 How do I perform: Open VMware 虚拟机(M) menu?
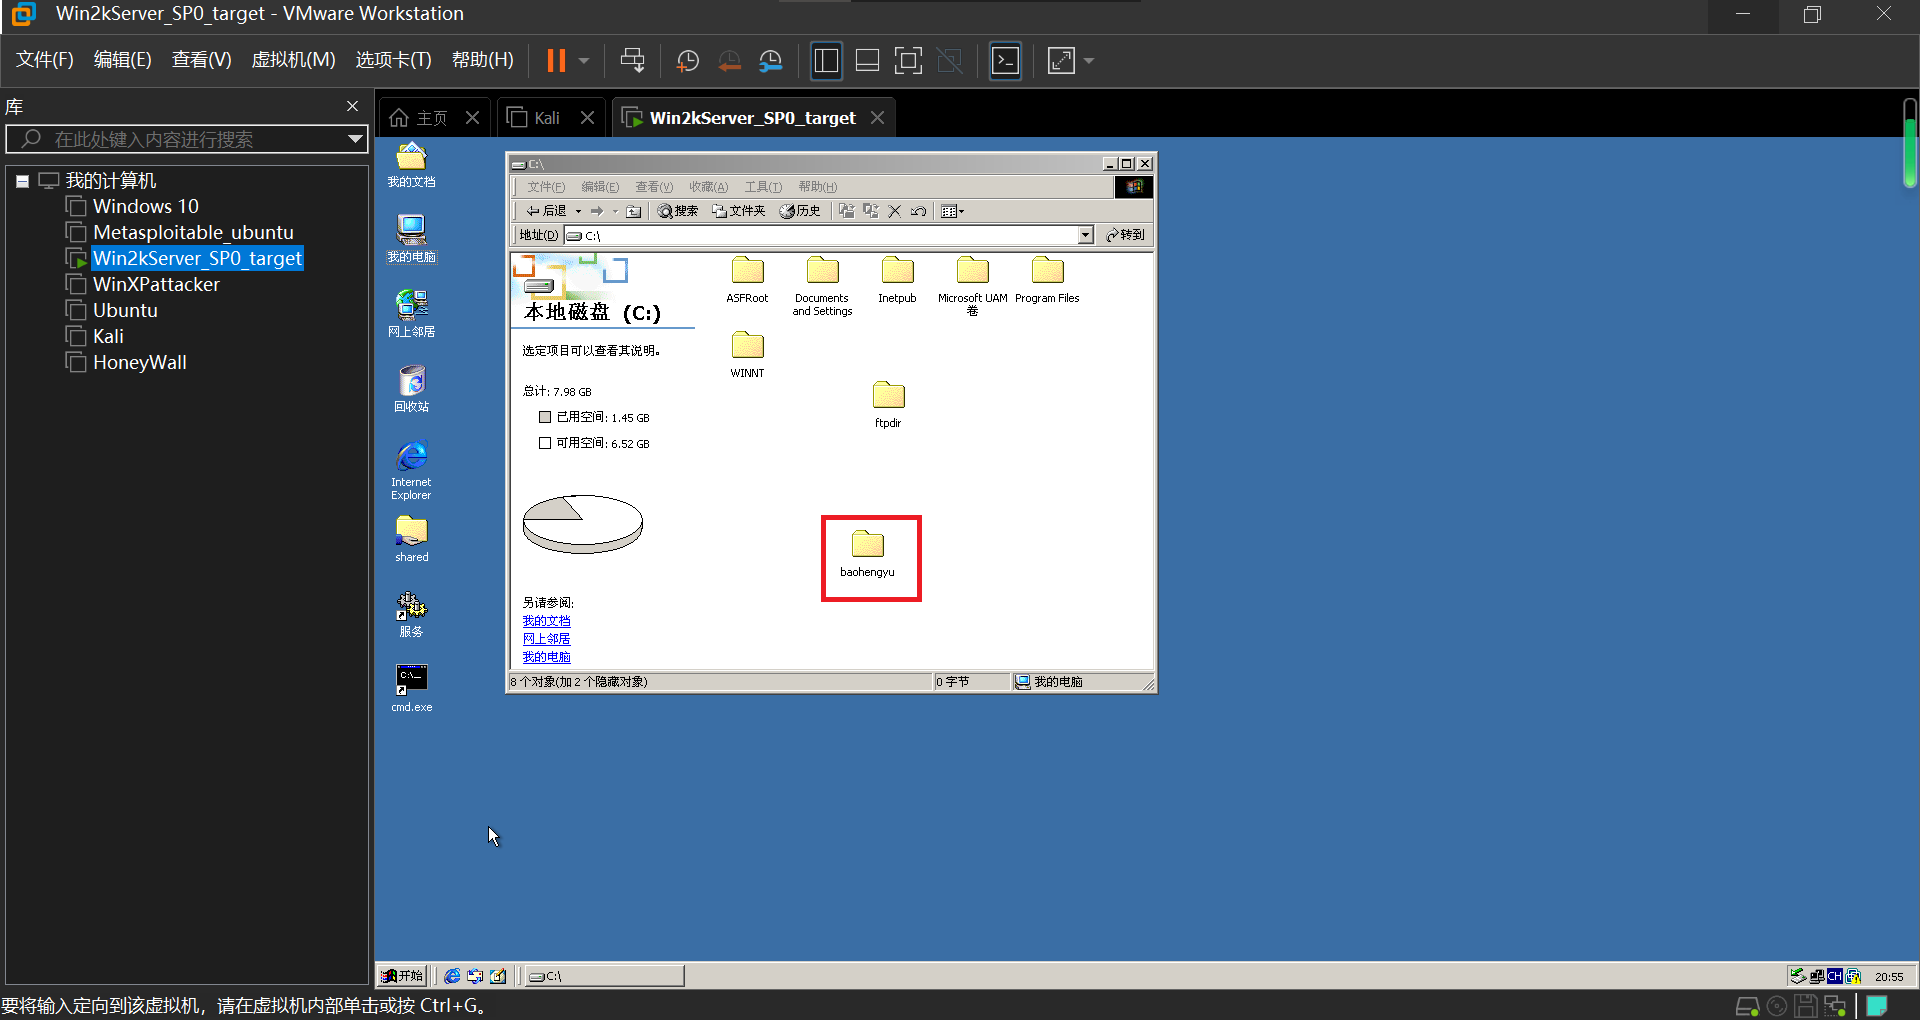coord(293,60)
